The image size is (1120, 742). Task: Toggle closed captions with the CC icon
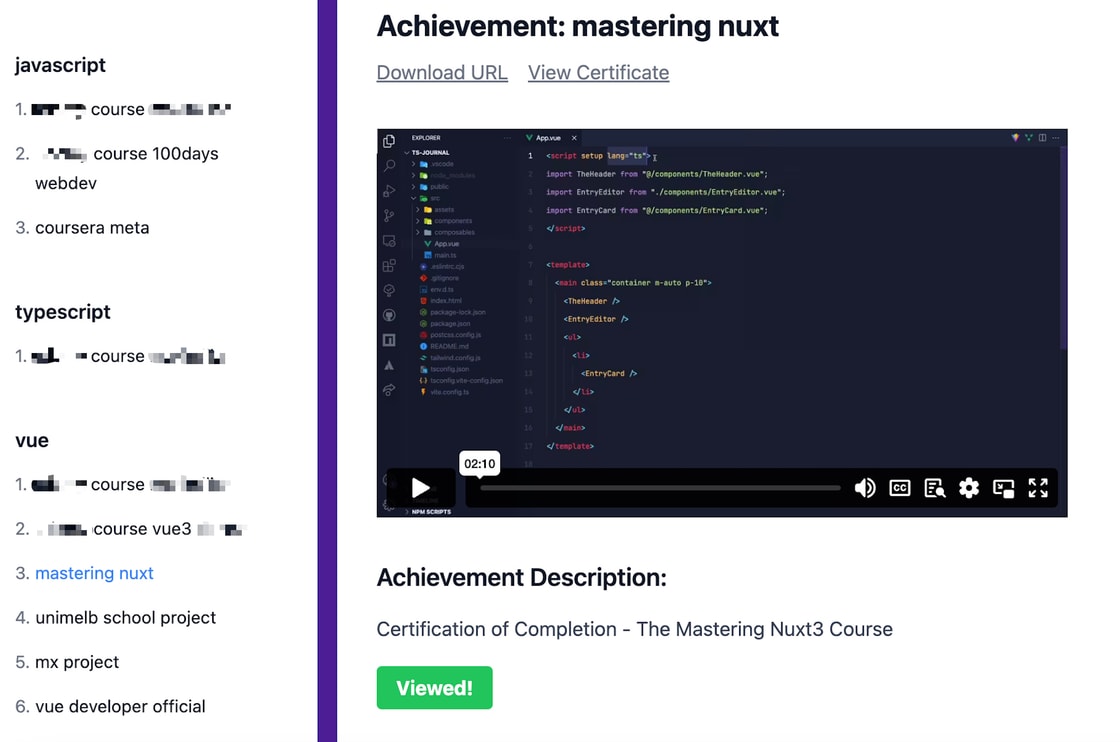pyautogui.click(x=899, y=488)
